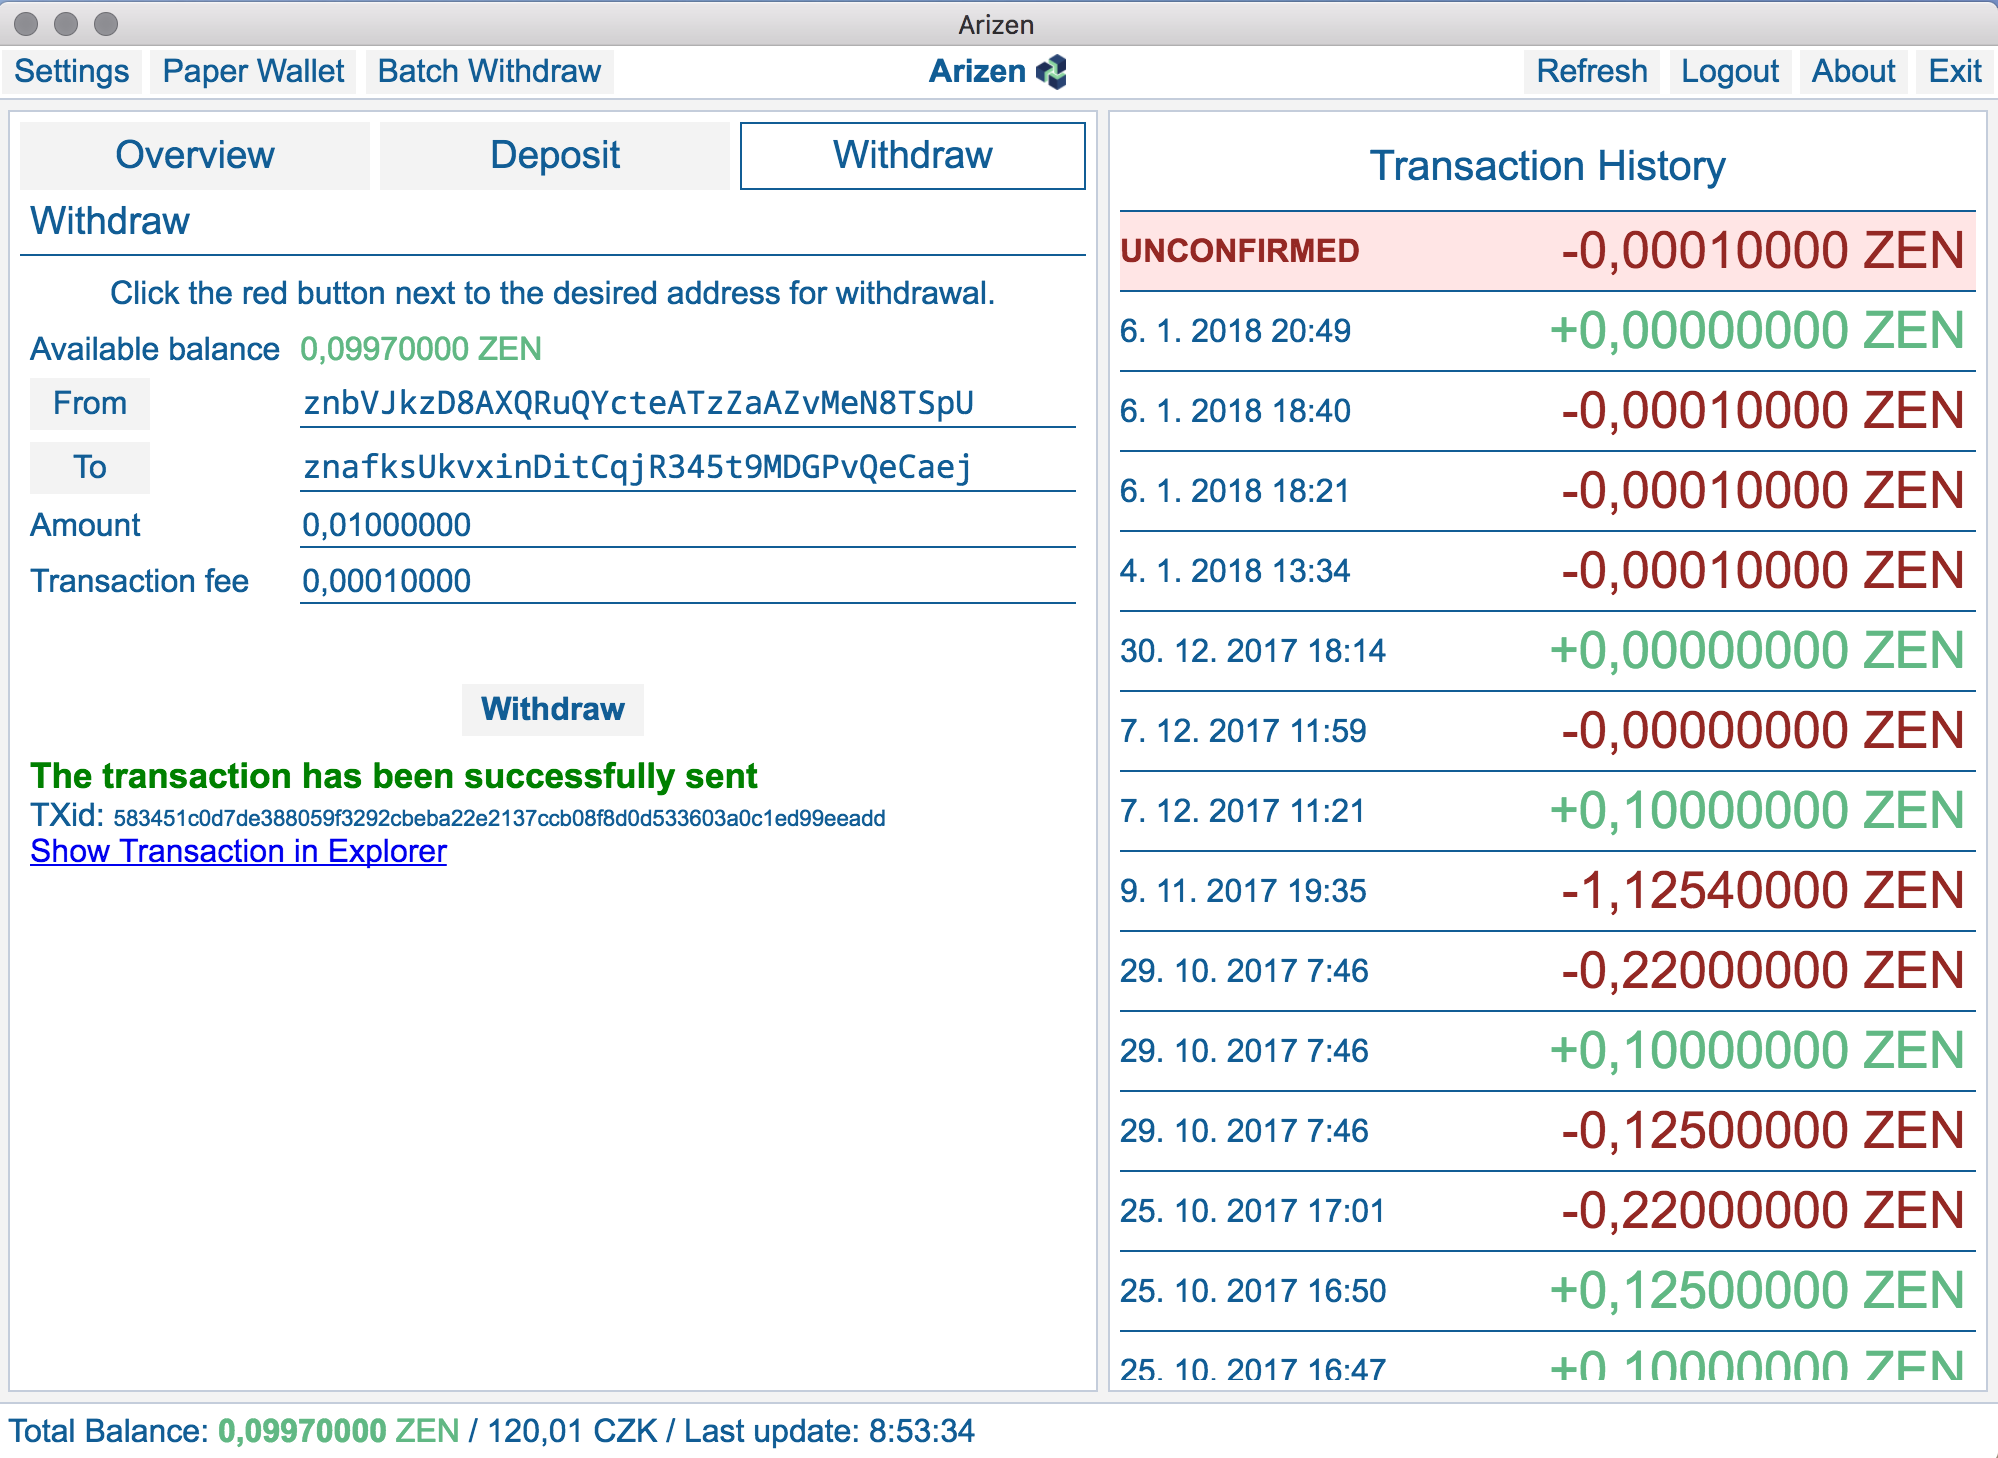Click the 120,01 CZK fiat value

572,1431
